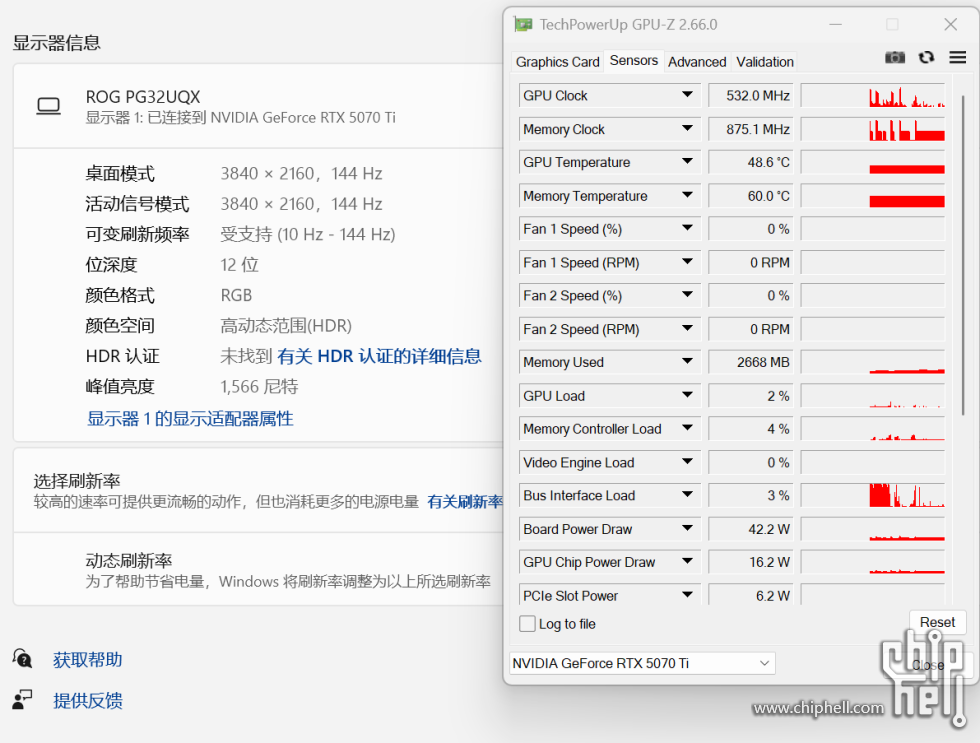Viewport: 980px width, 743px height.
Task: Open the GPU Load sensor dropdown
Action: coord(688,396)
